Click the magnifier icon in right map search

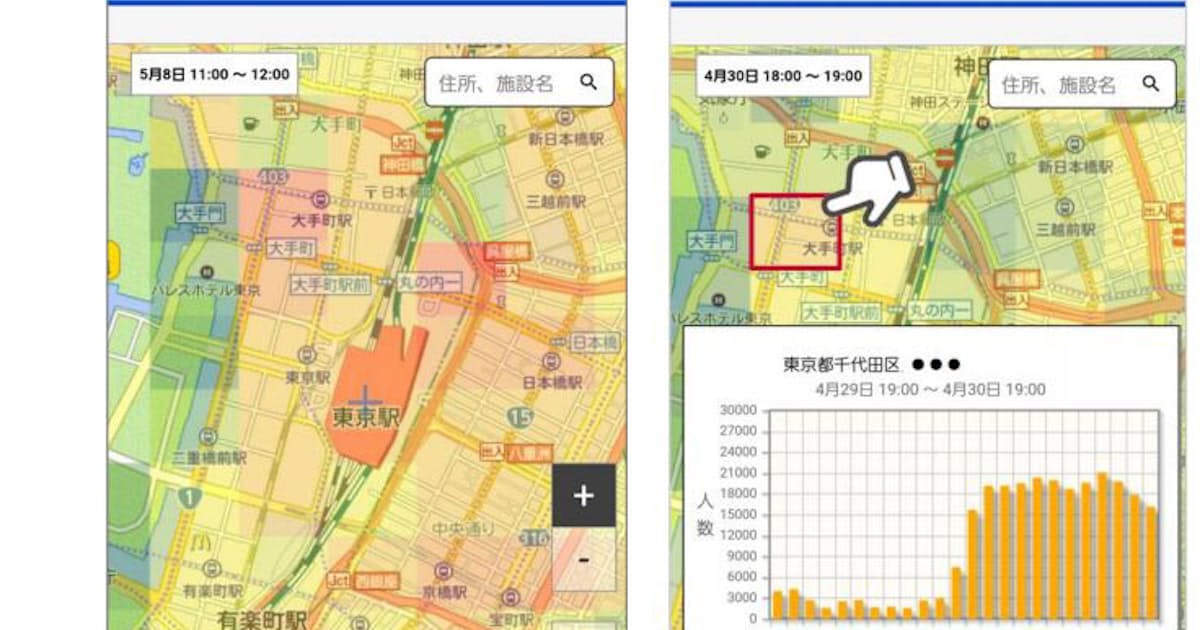click(x=1151, y=83)
